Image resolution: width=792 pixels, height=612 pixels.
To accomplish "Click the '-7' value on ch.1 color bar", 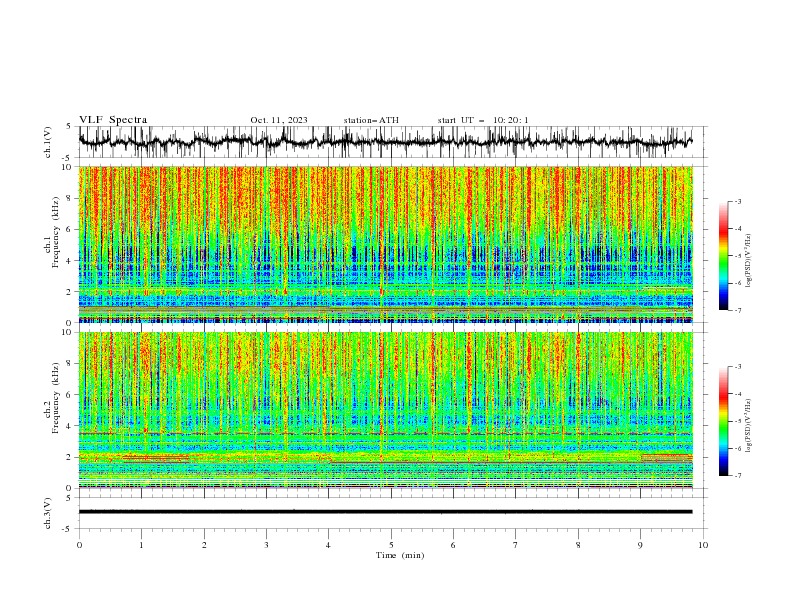I will click(x=737, y=311).
